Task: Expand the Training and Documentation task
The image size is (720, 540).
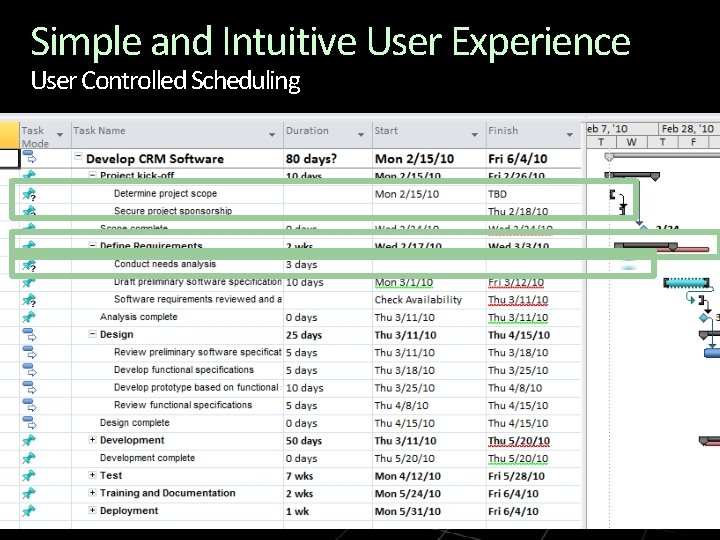Action: 92,492
